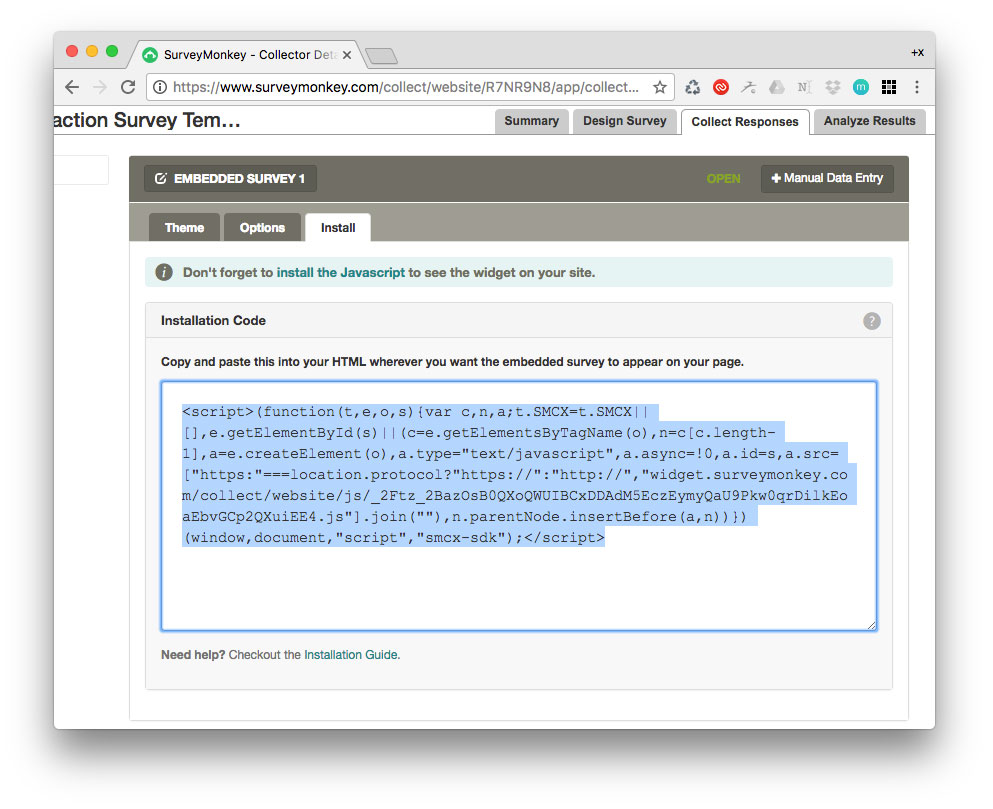Open the NI extension icon
The height and width of the screenshot is (809, 993).
pyautogui.click(x=804, y=87)
